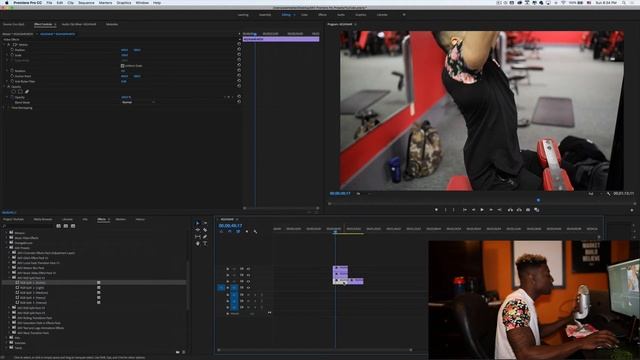Viewport: 640px width, 360px height.
Task: Toggle Uniform Scale checkbox
Action: coord(122,66)
